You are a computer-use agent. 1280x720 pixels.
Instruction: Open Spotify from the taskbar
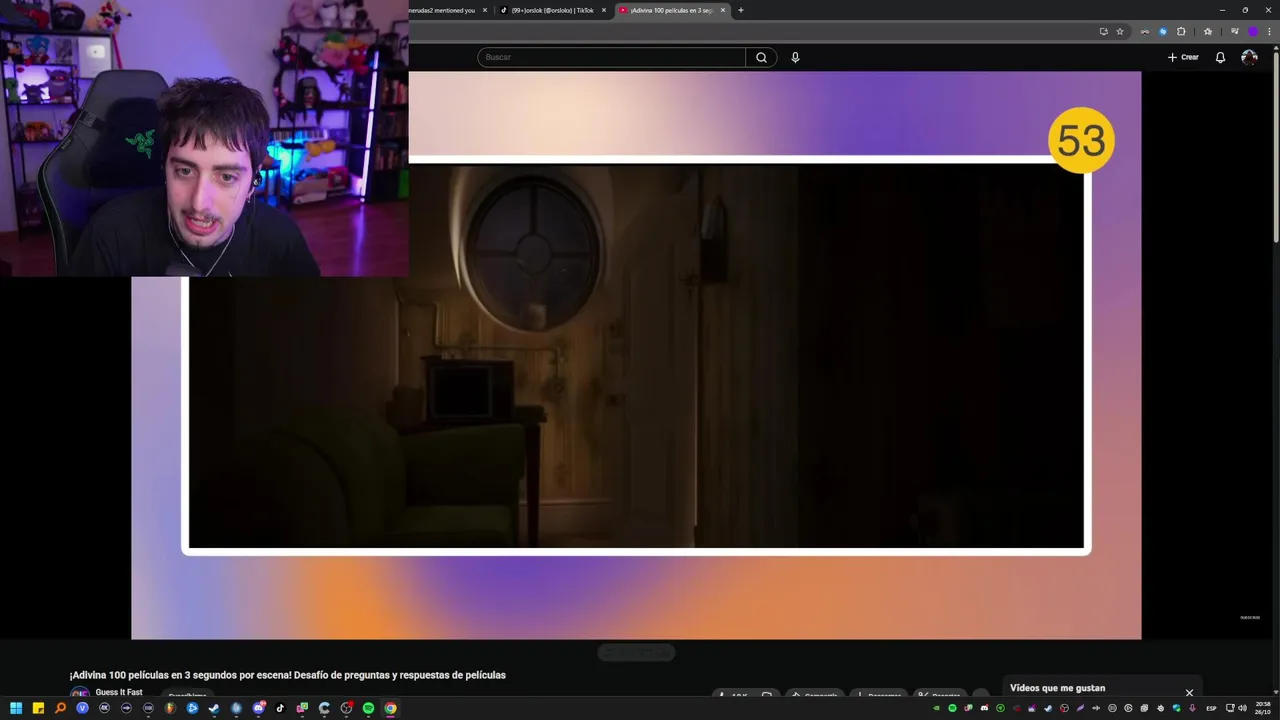click(368, 708)
